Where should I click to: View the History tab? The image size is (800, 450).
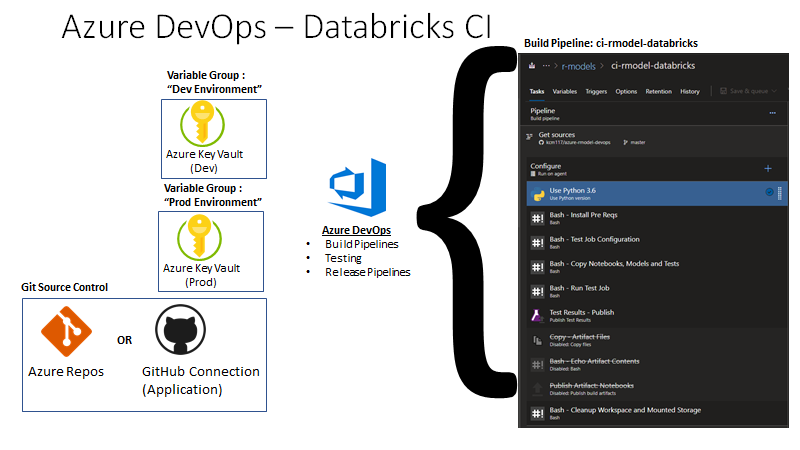tap(690, 91)
